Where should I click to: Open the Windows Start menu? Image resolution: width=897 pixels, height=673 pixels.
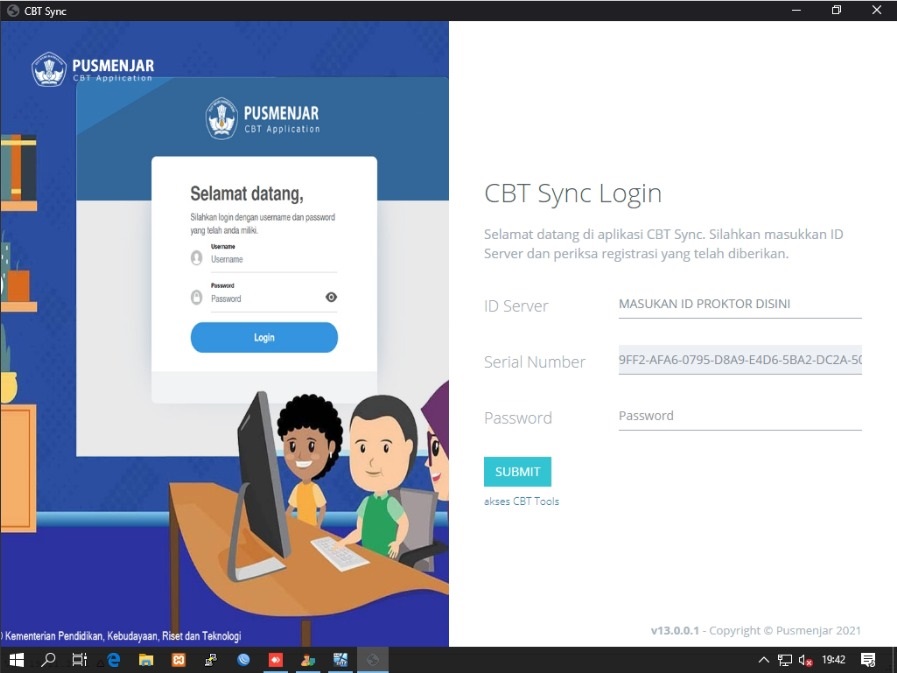(x=17, y=660)
